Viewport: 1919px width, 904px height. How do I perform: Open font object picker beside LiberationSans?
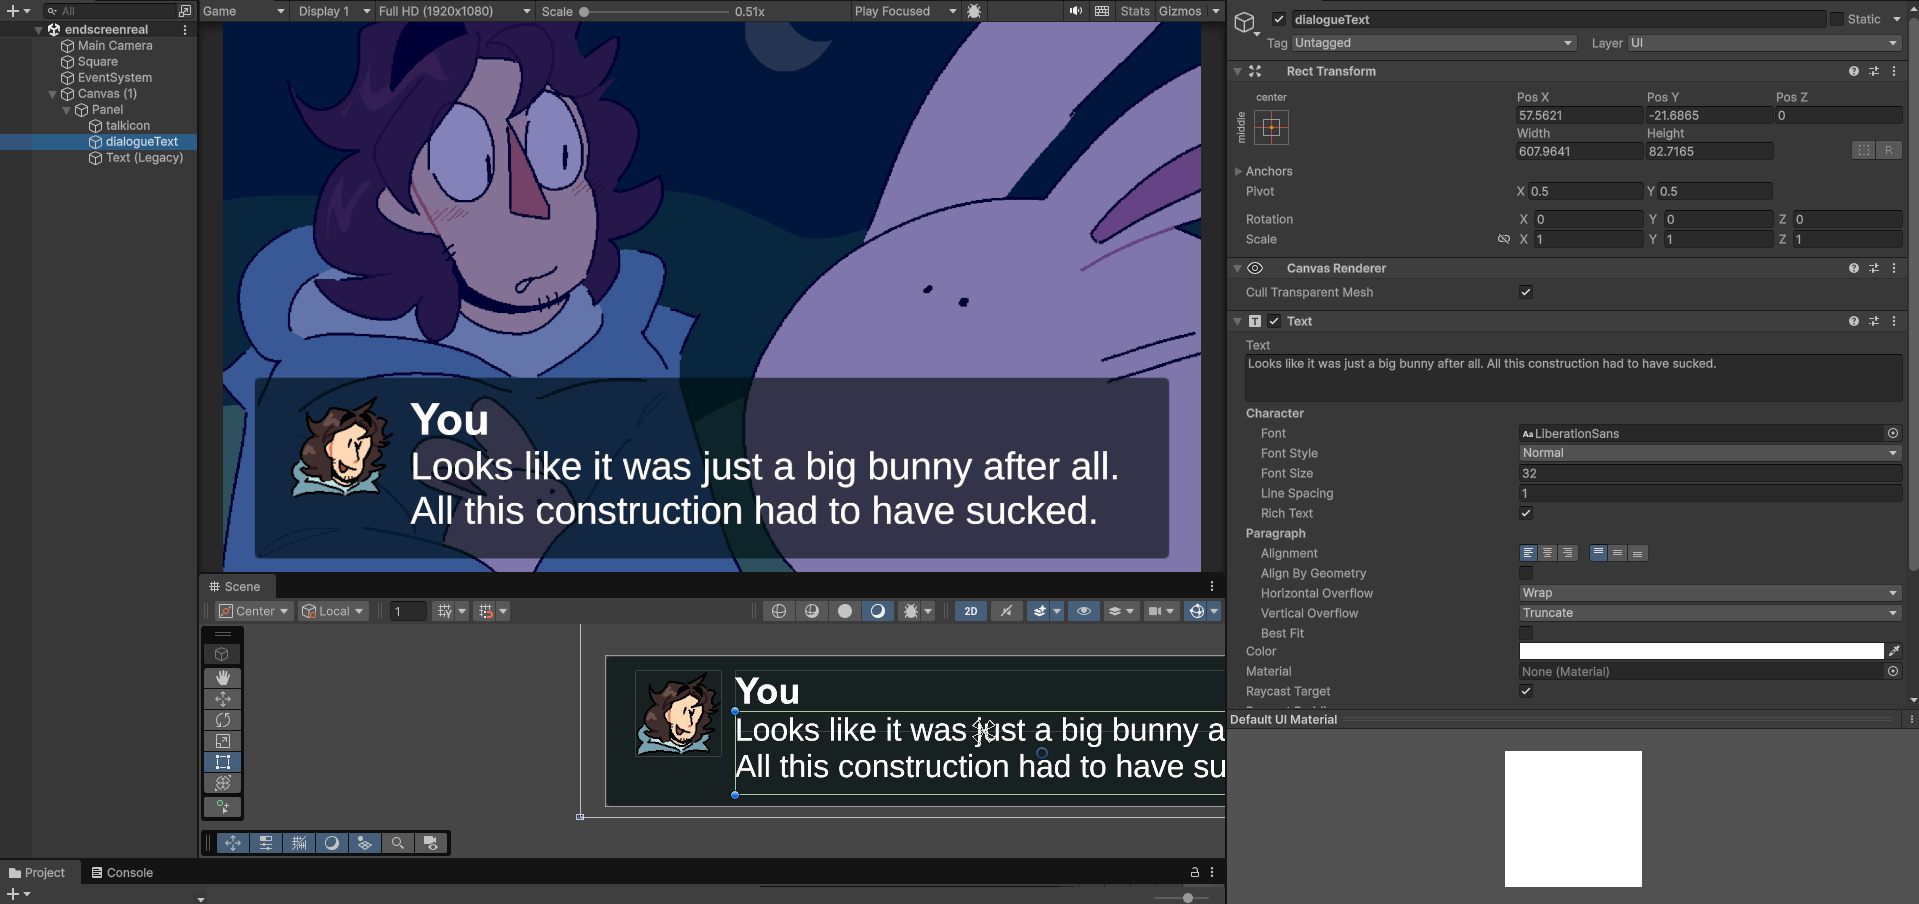(1893, 433)
